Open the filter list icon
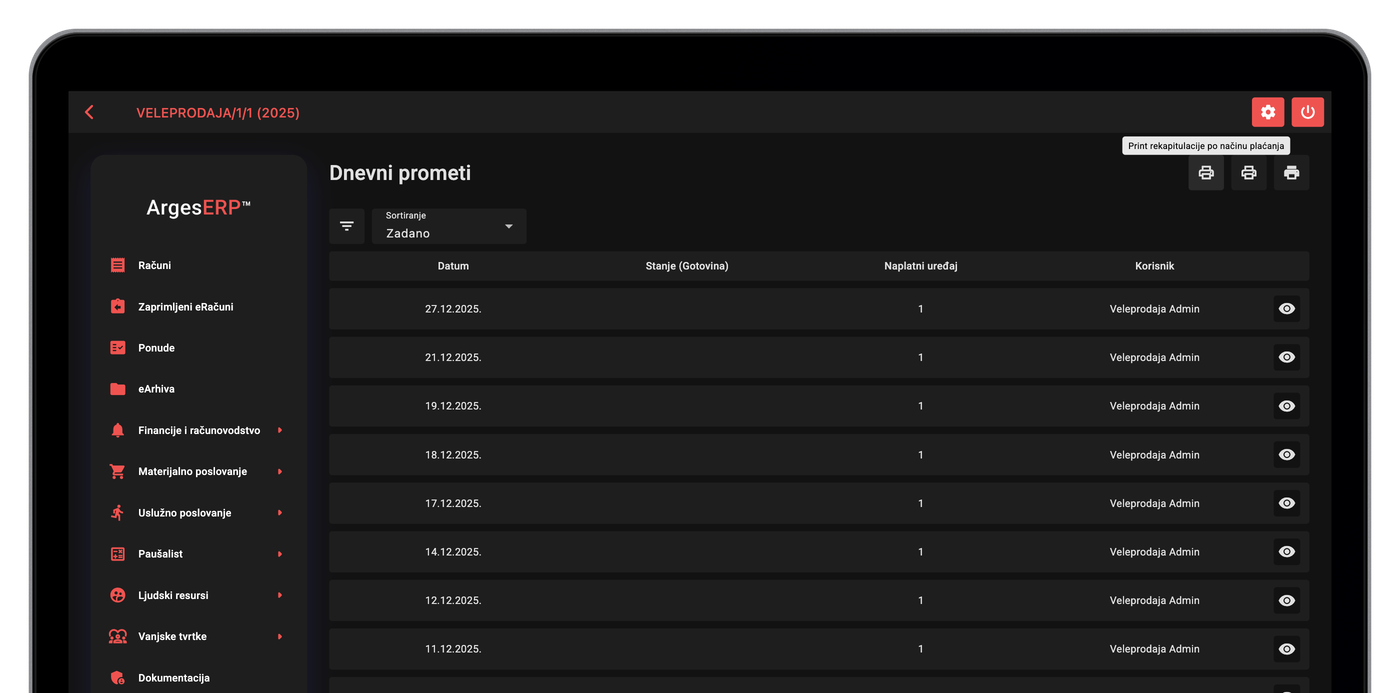1400x693 pixels. tap(347, 226)
